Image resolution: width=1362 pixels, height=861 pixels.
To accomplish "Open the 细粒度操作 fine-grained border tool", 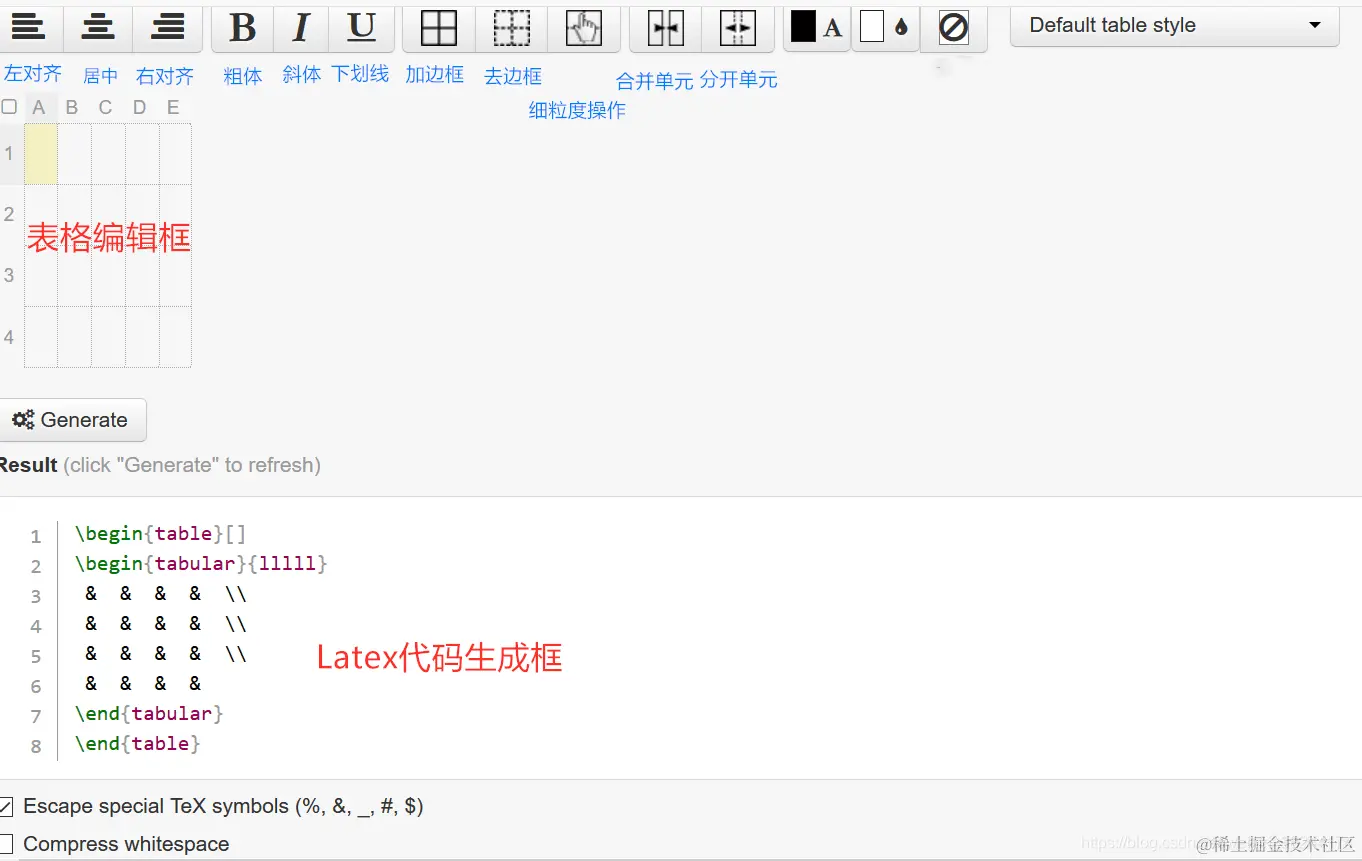I will 583,28.
